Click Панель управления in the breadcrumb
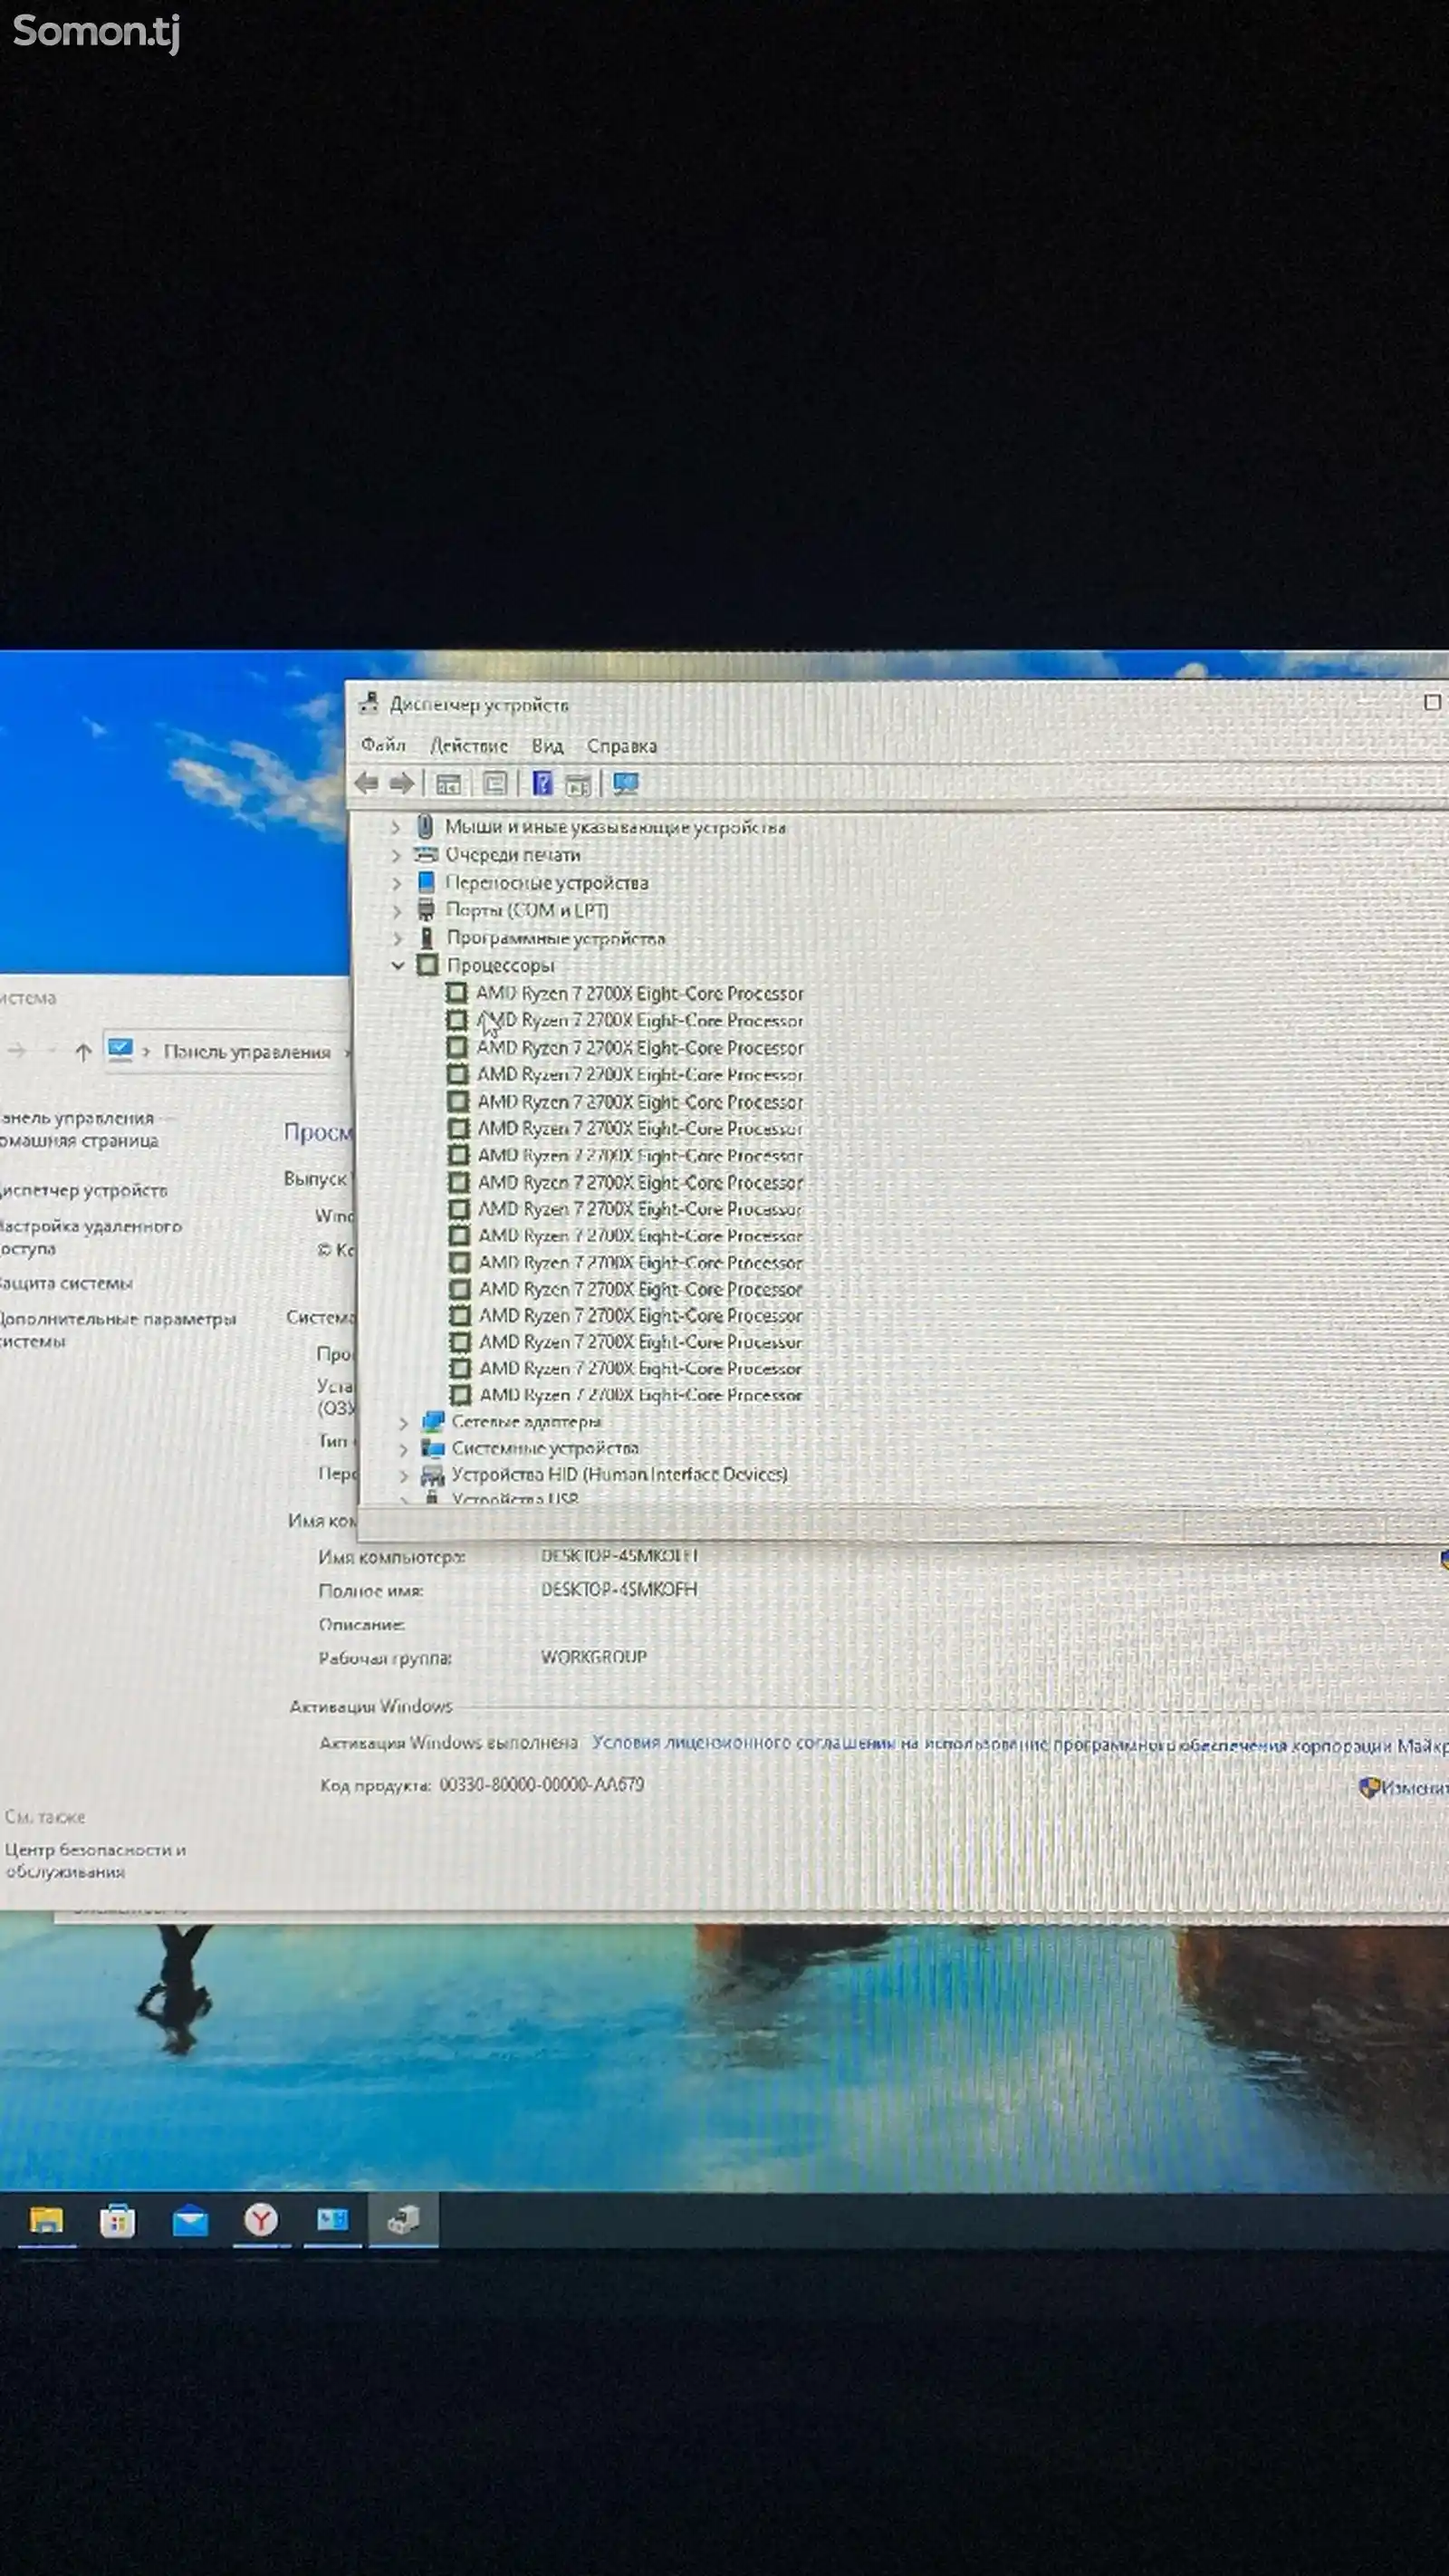The width and height of the screenshot is (1449, 2576). (x=247, y=1052)
